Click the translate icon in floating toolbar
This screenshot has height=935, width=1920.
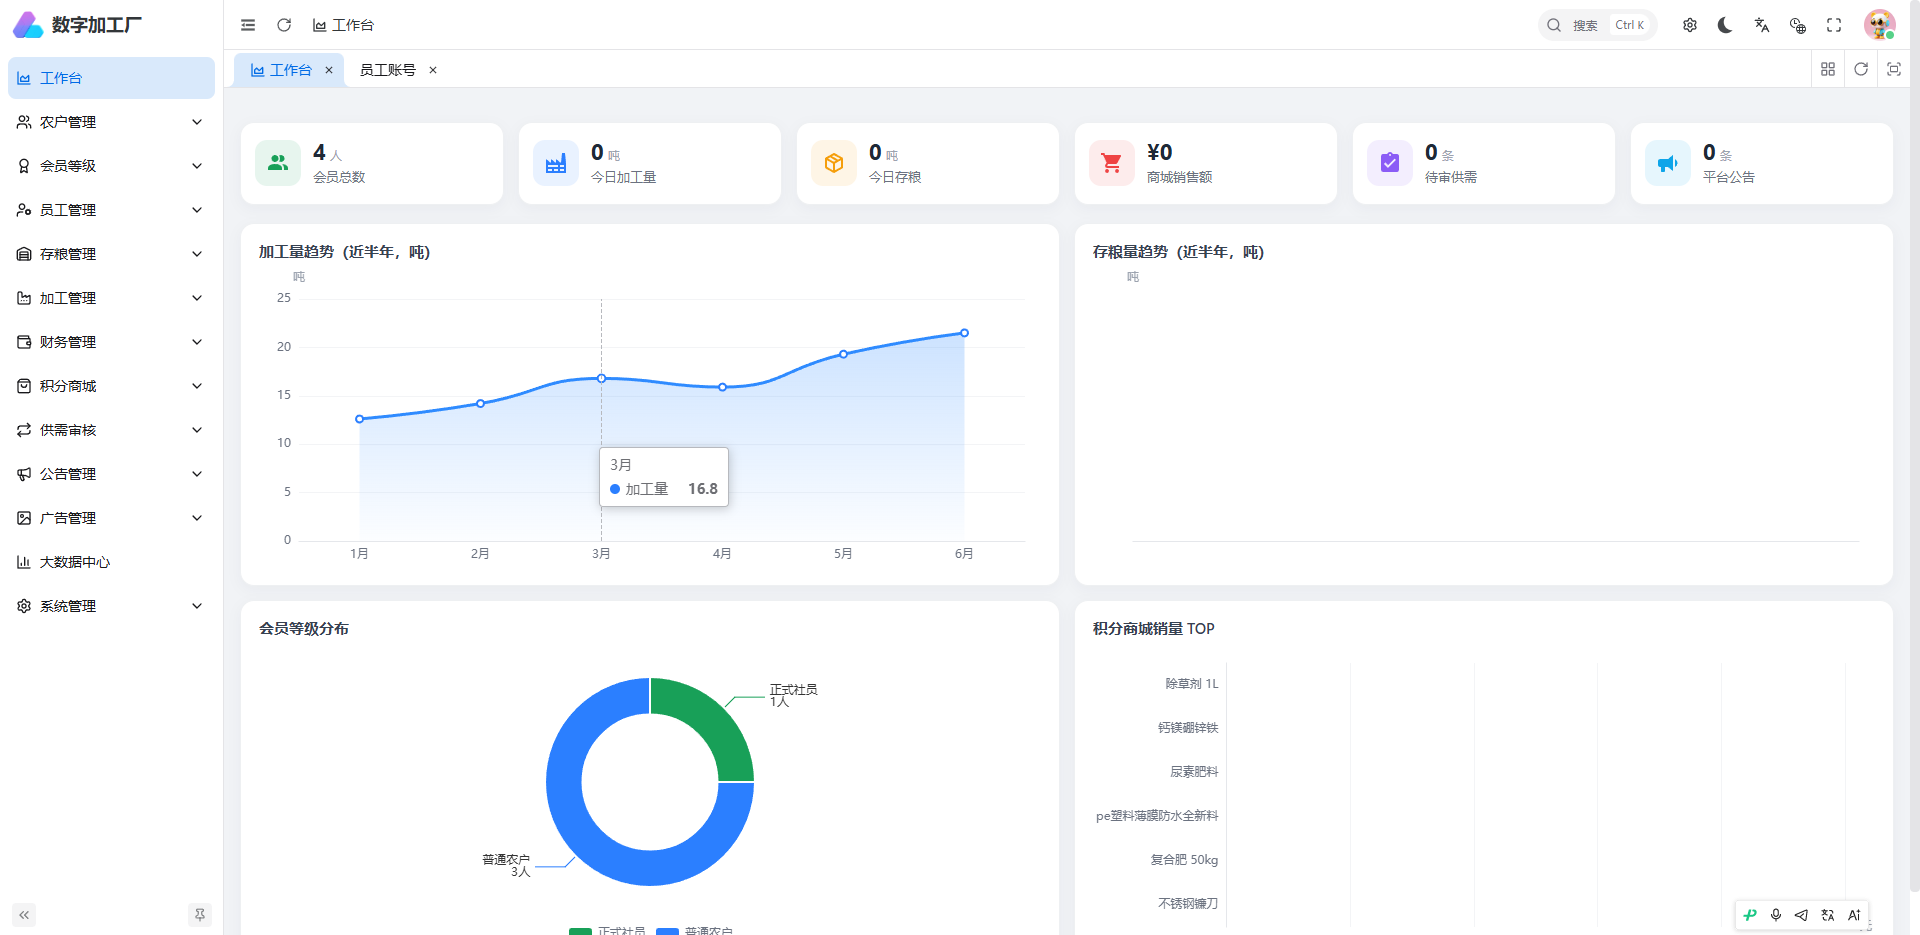coord(1828,915)
